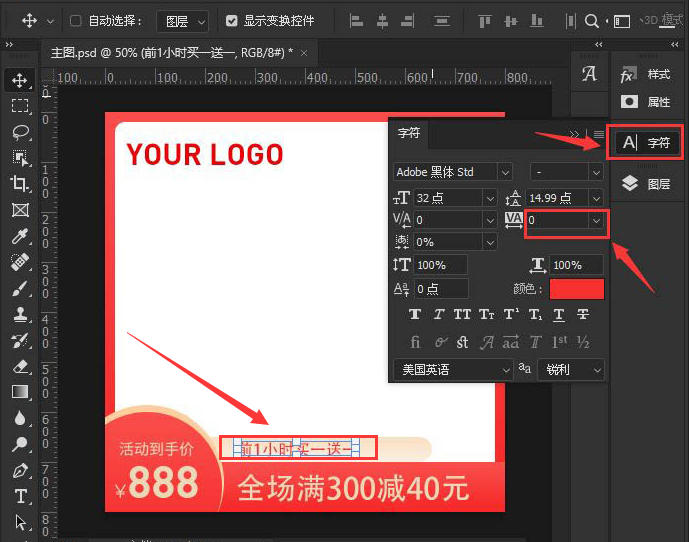The width and height of the screenshot is (689, 542).
Task: Click the align left edges icon
Action: coord(356,21)
